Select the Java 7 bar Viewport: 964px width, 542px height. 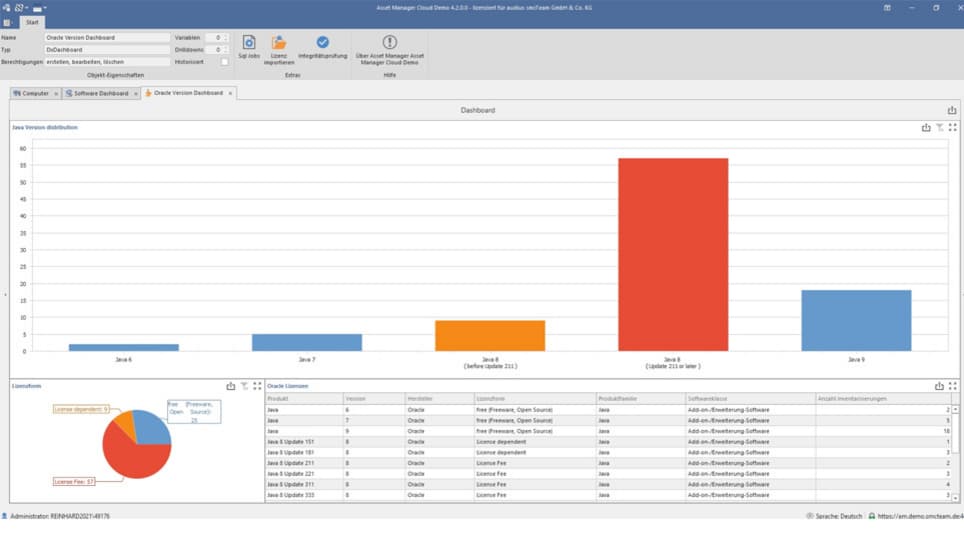pos(307,343)
